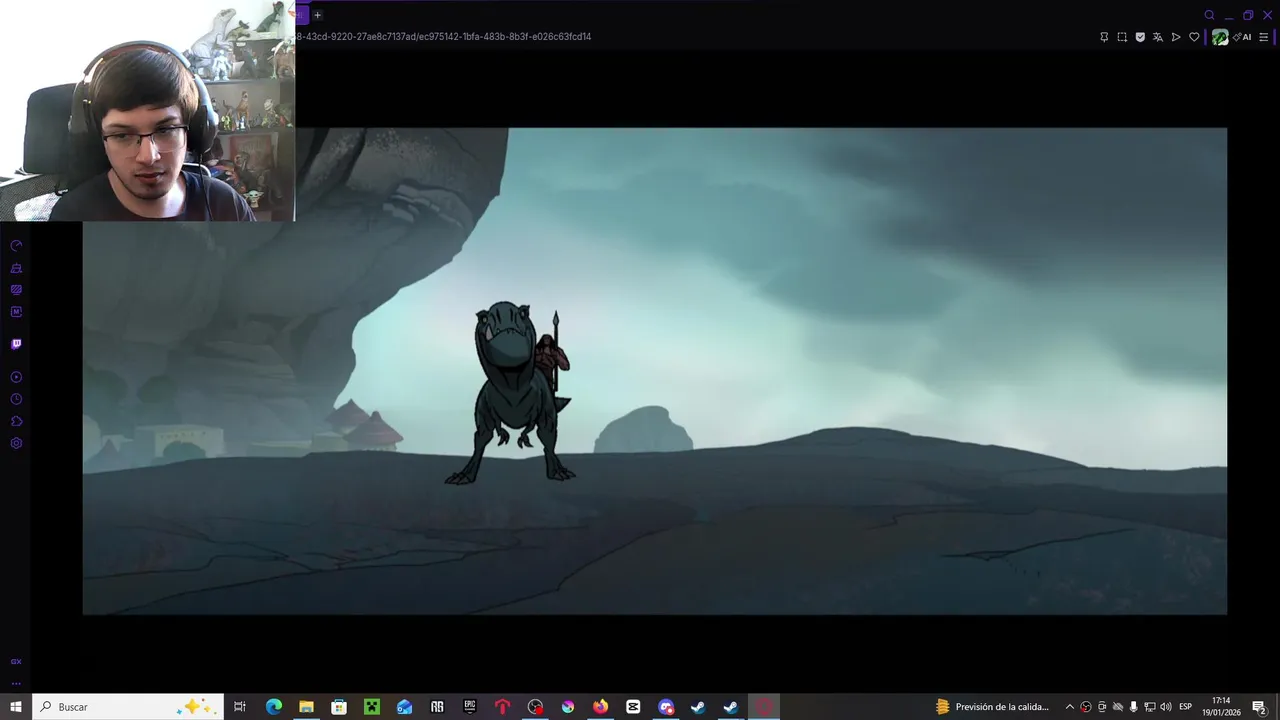Open the blue Mail app icon
This screenshot has height=720, width=1280.
point(404,707)
